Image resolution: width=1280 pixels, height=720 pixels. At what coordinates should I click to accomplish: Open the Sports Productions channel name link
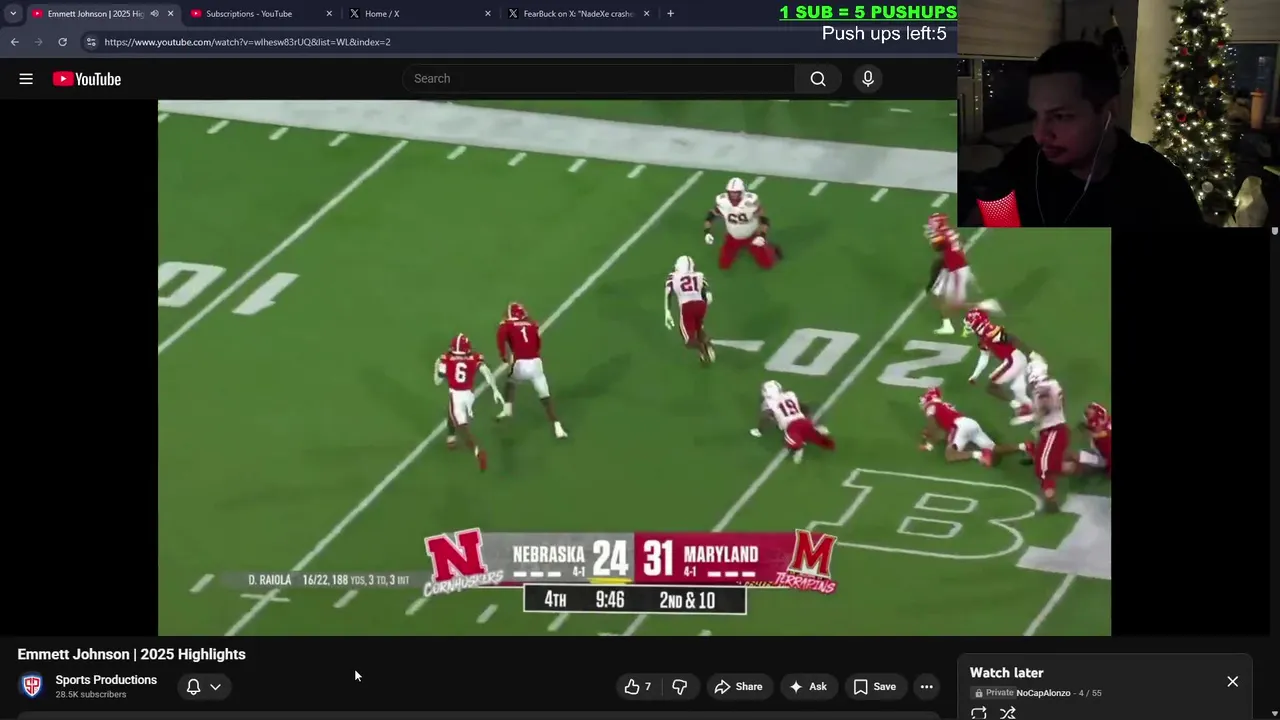[106, 680]
